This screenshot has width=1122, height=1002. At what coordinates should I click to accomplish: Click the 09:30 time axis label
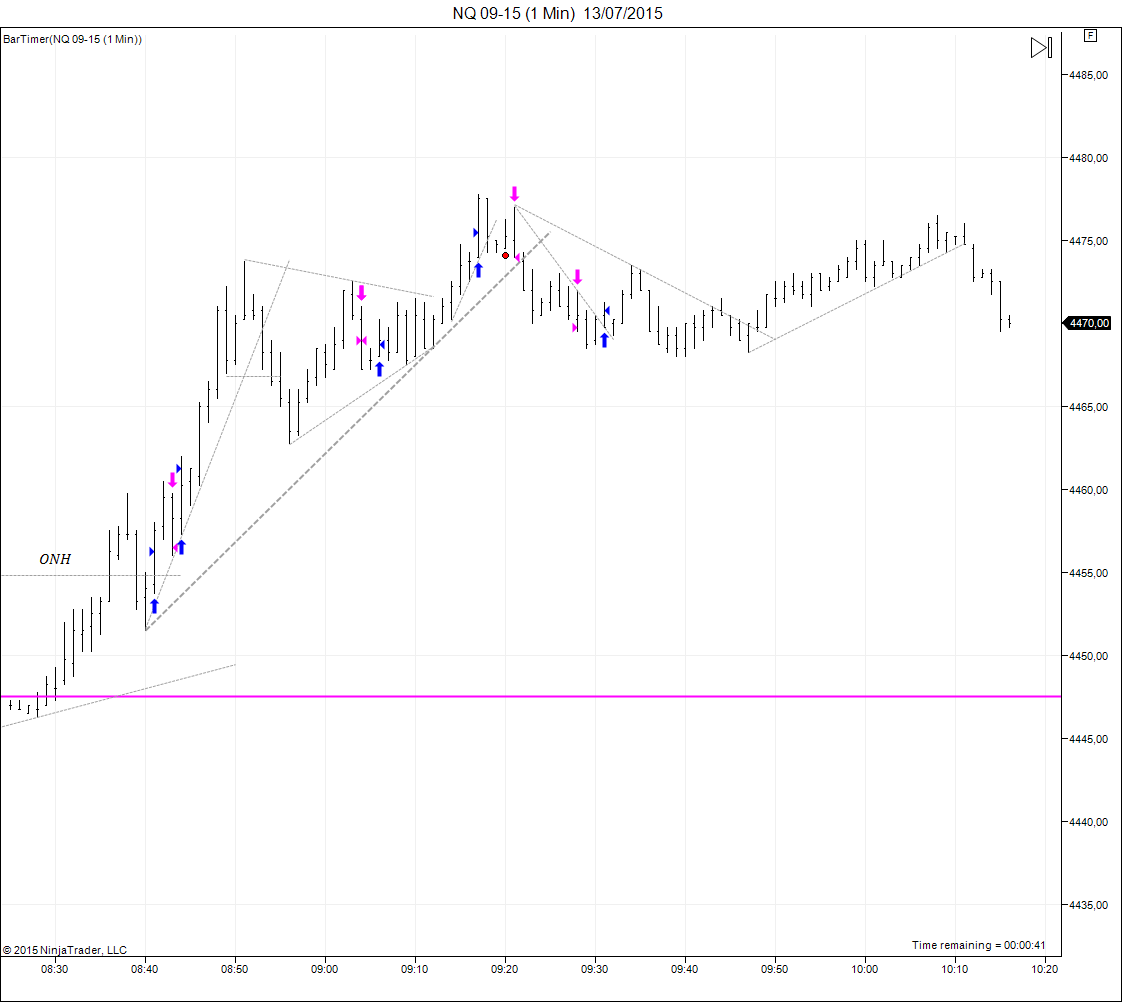point(595,969)
